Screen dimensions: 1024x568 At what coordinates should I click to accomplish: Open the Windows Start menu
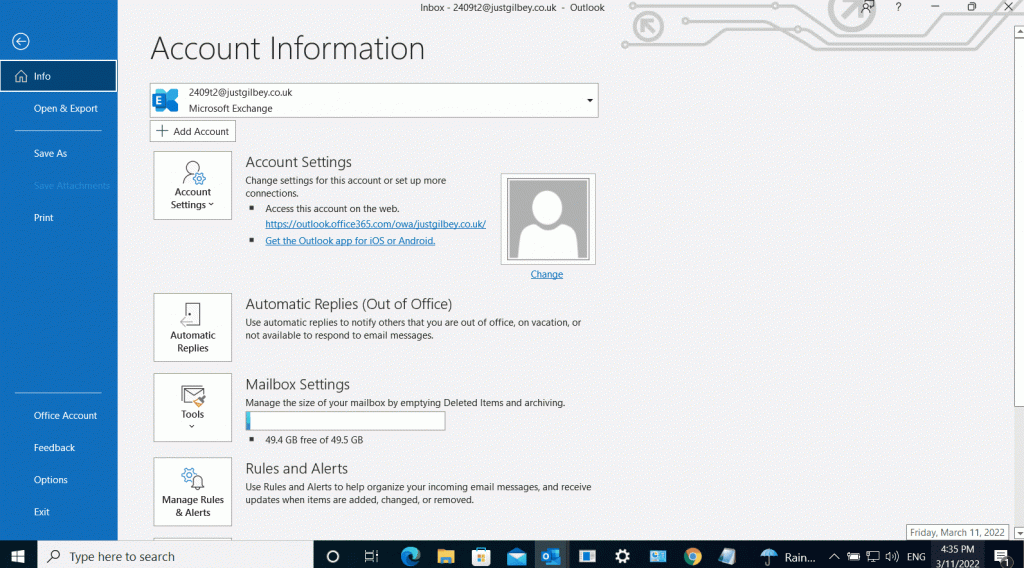[x=18, y=556]
